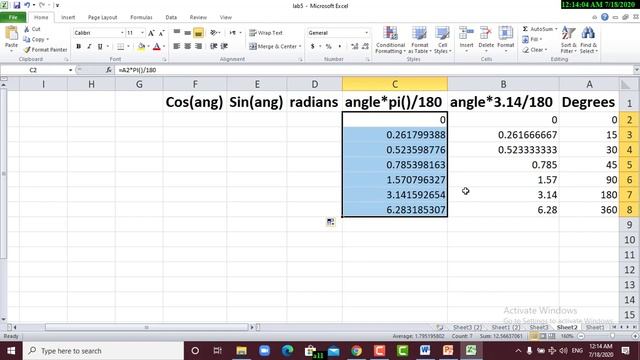Toggle Wrap Text for selected cells
This screenshot has width=640, height=360.
click(x=266, y=33)
